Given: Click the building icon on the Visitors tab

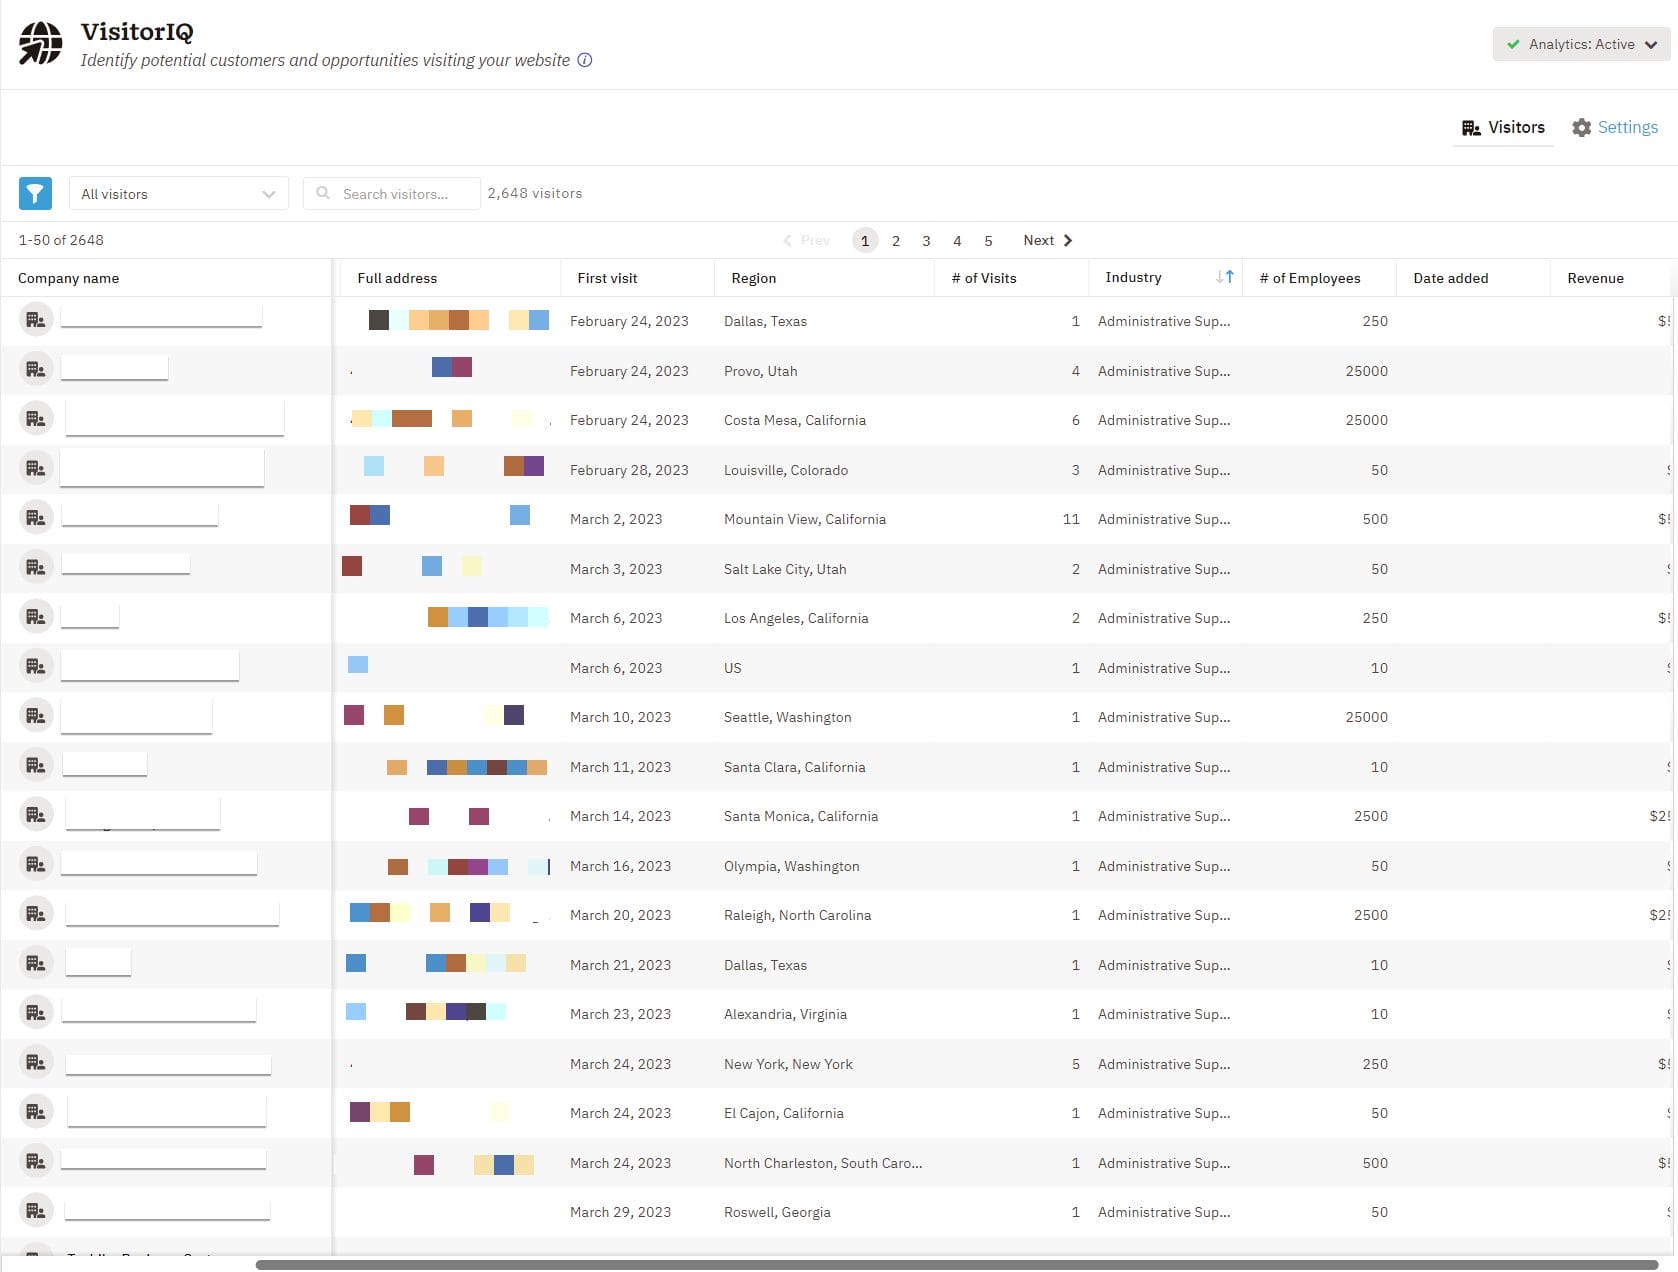Looking at the screenshot, I should [1471, 127].
